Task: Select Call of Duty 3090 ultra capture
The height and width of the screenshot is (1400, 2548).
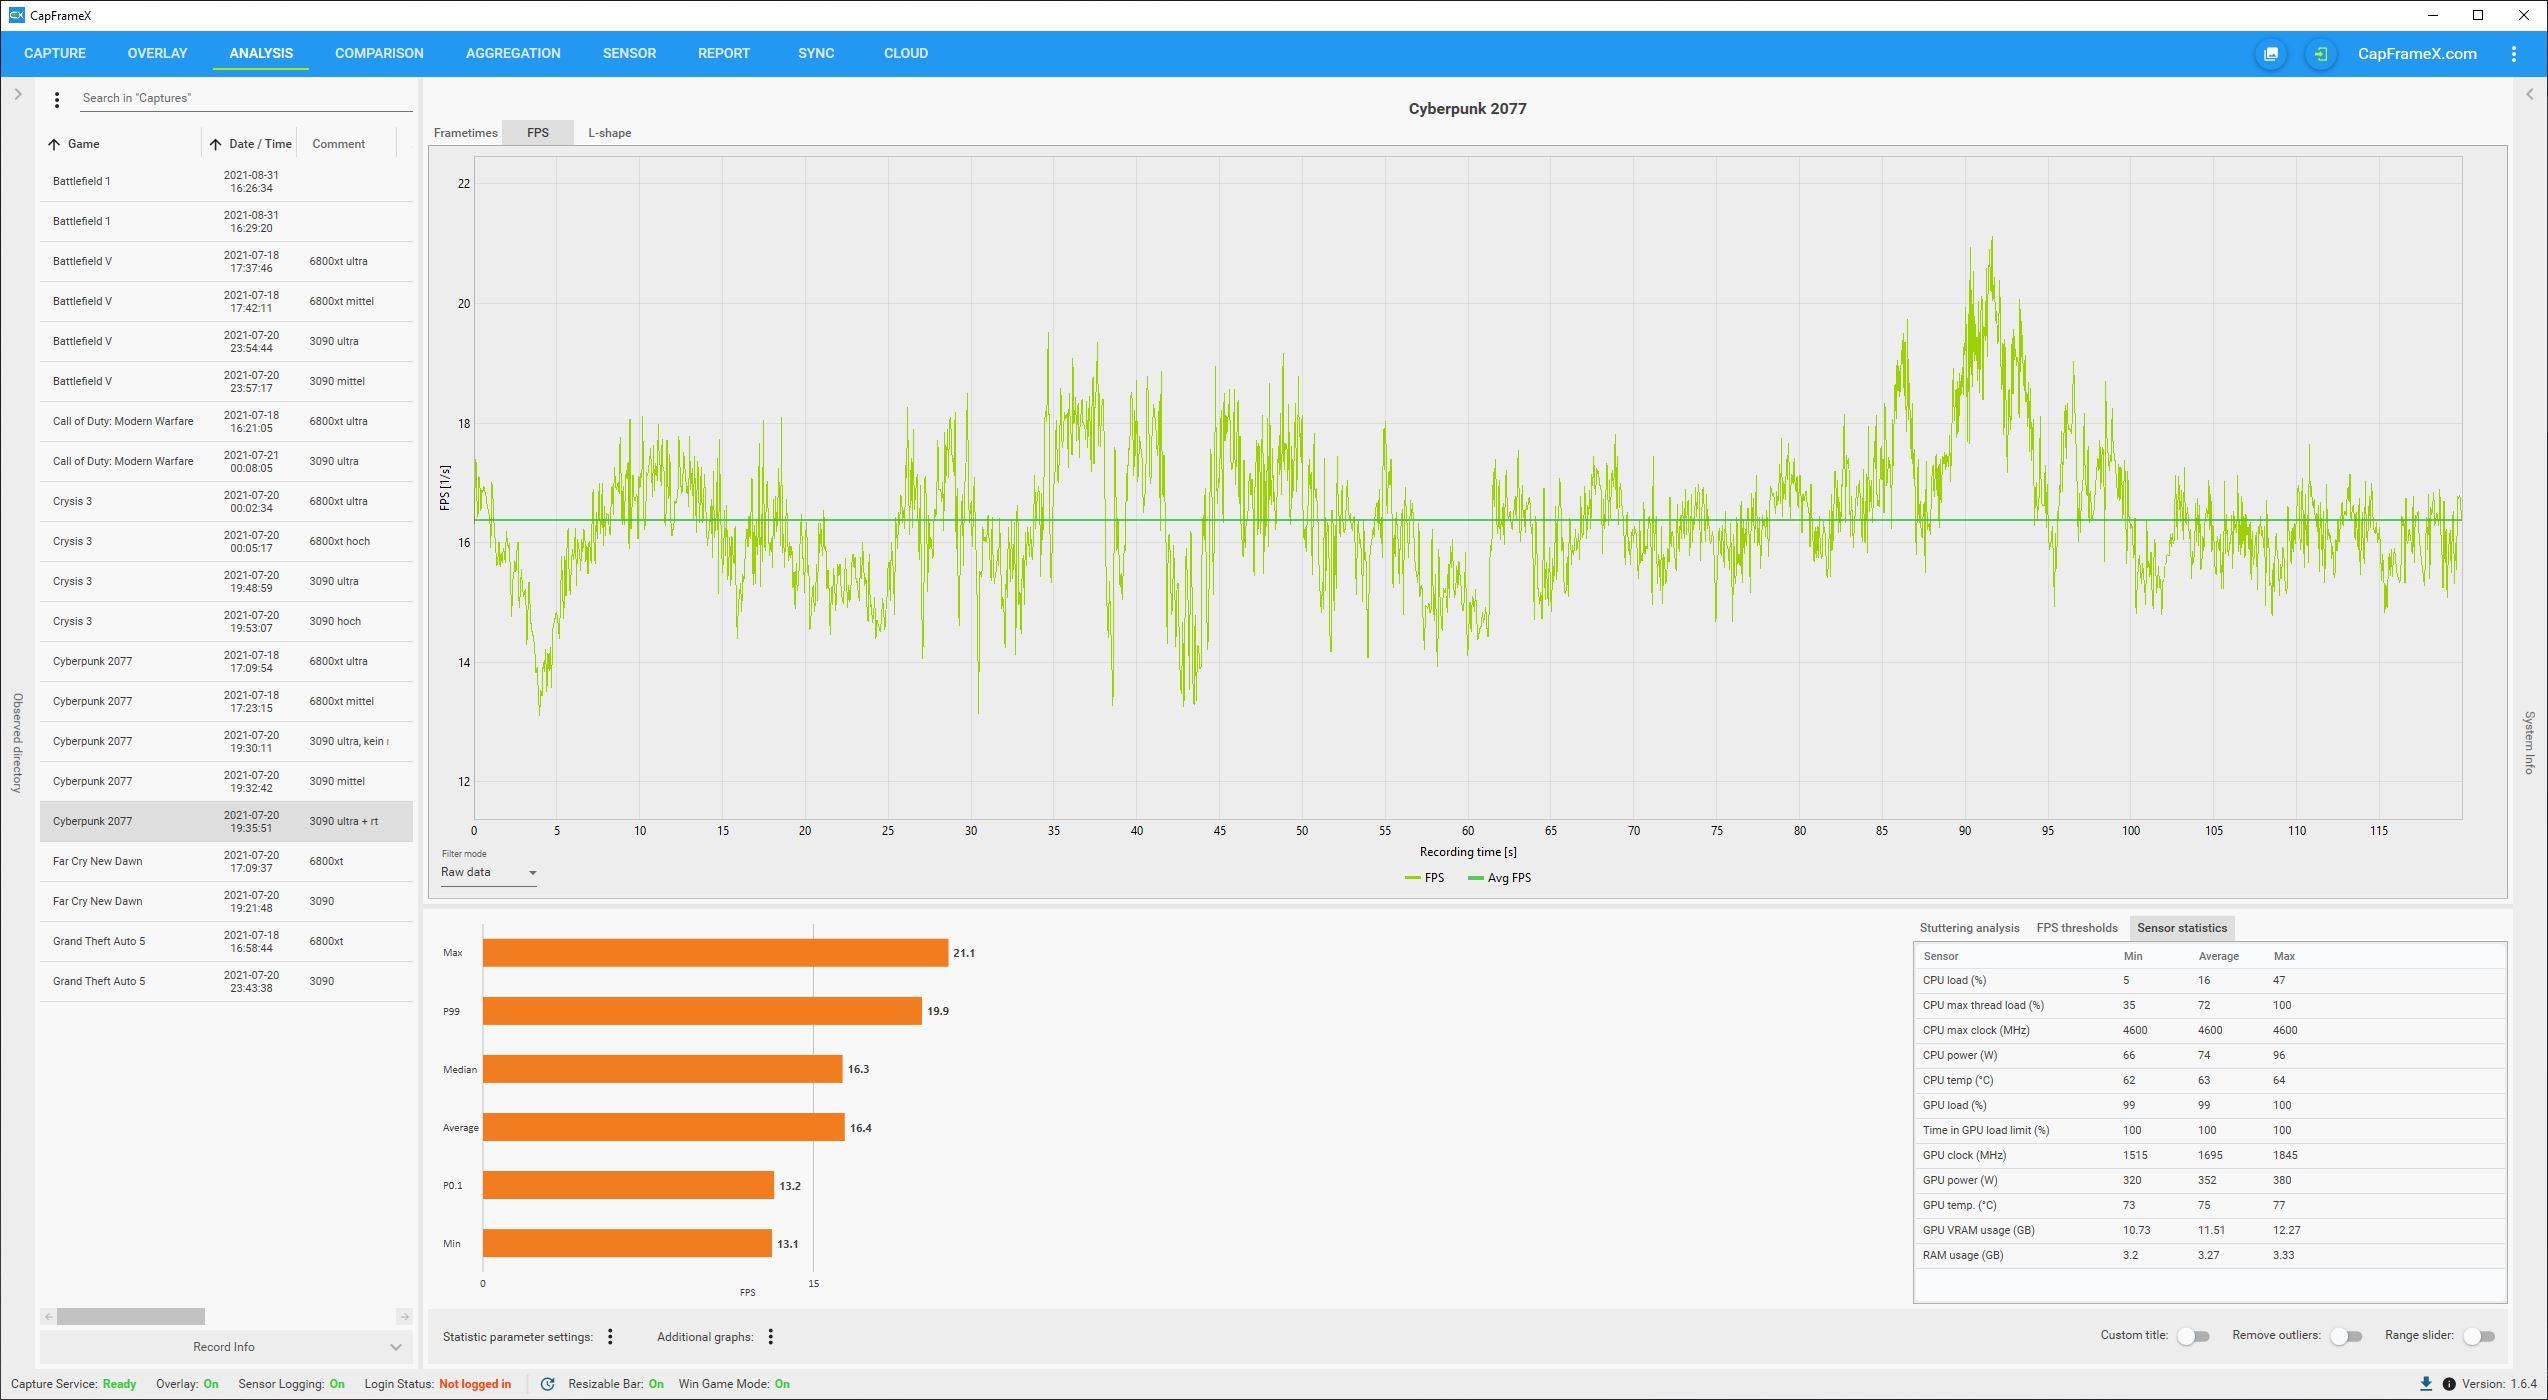Action: coord(226,462)
